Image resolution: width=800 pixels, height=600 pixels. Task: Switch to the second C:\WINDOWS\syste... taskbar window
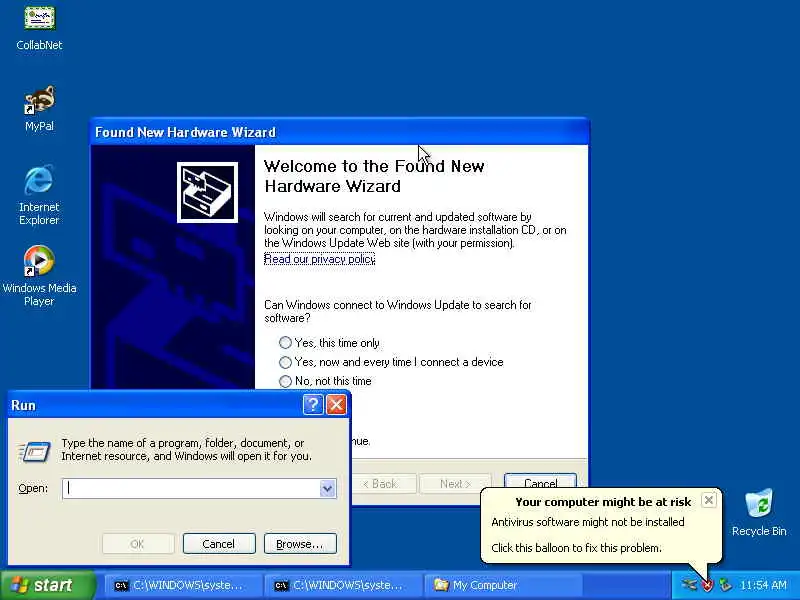344,585
